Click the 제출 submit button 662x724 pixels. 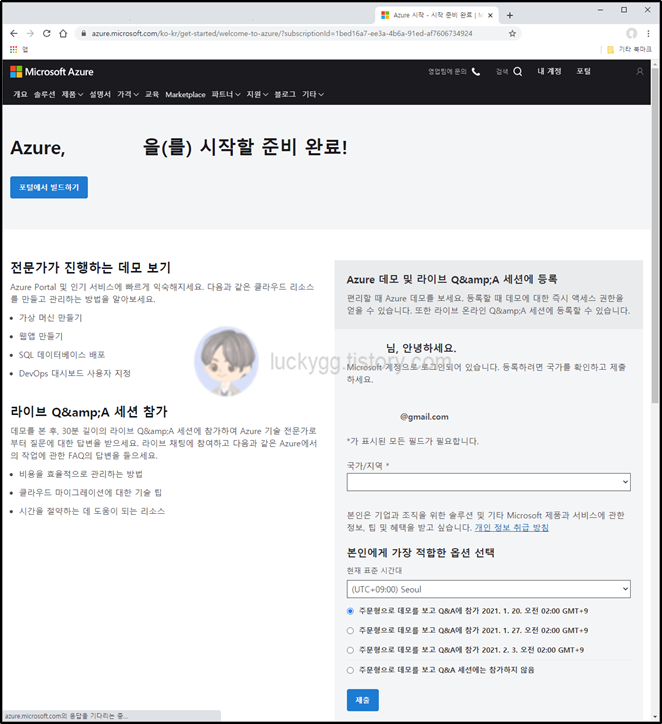point(362,700)
